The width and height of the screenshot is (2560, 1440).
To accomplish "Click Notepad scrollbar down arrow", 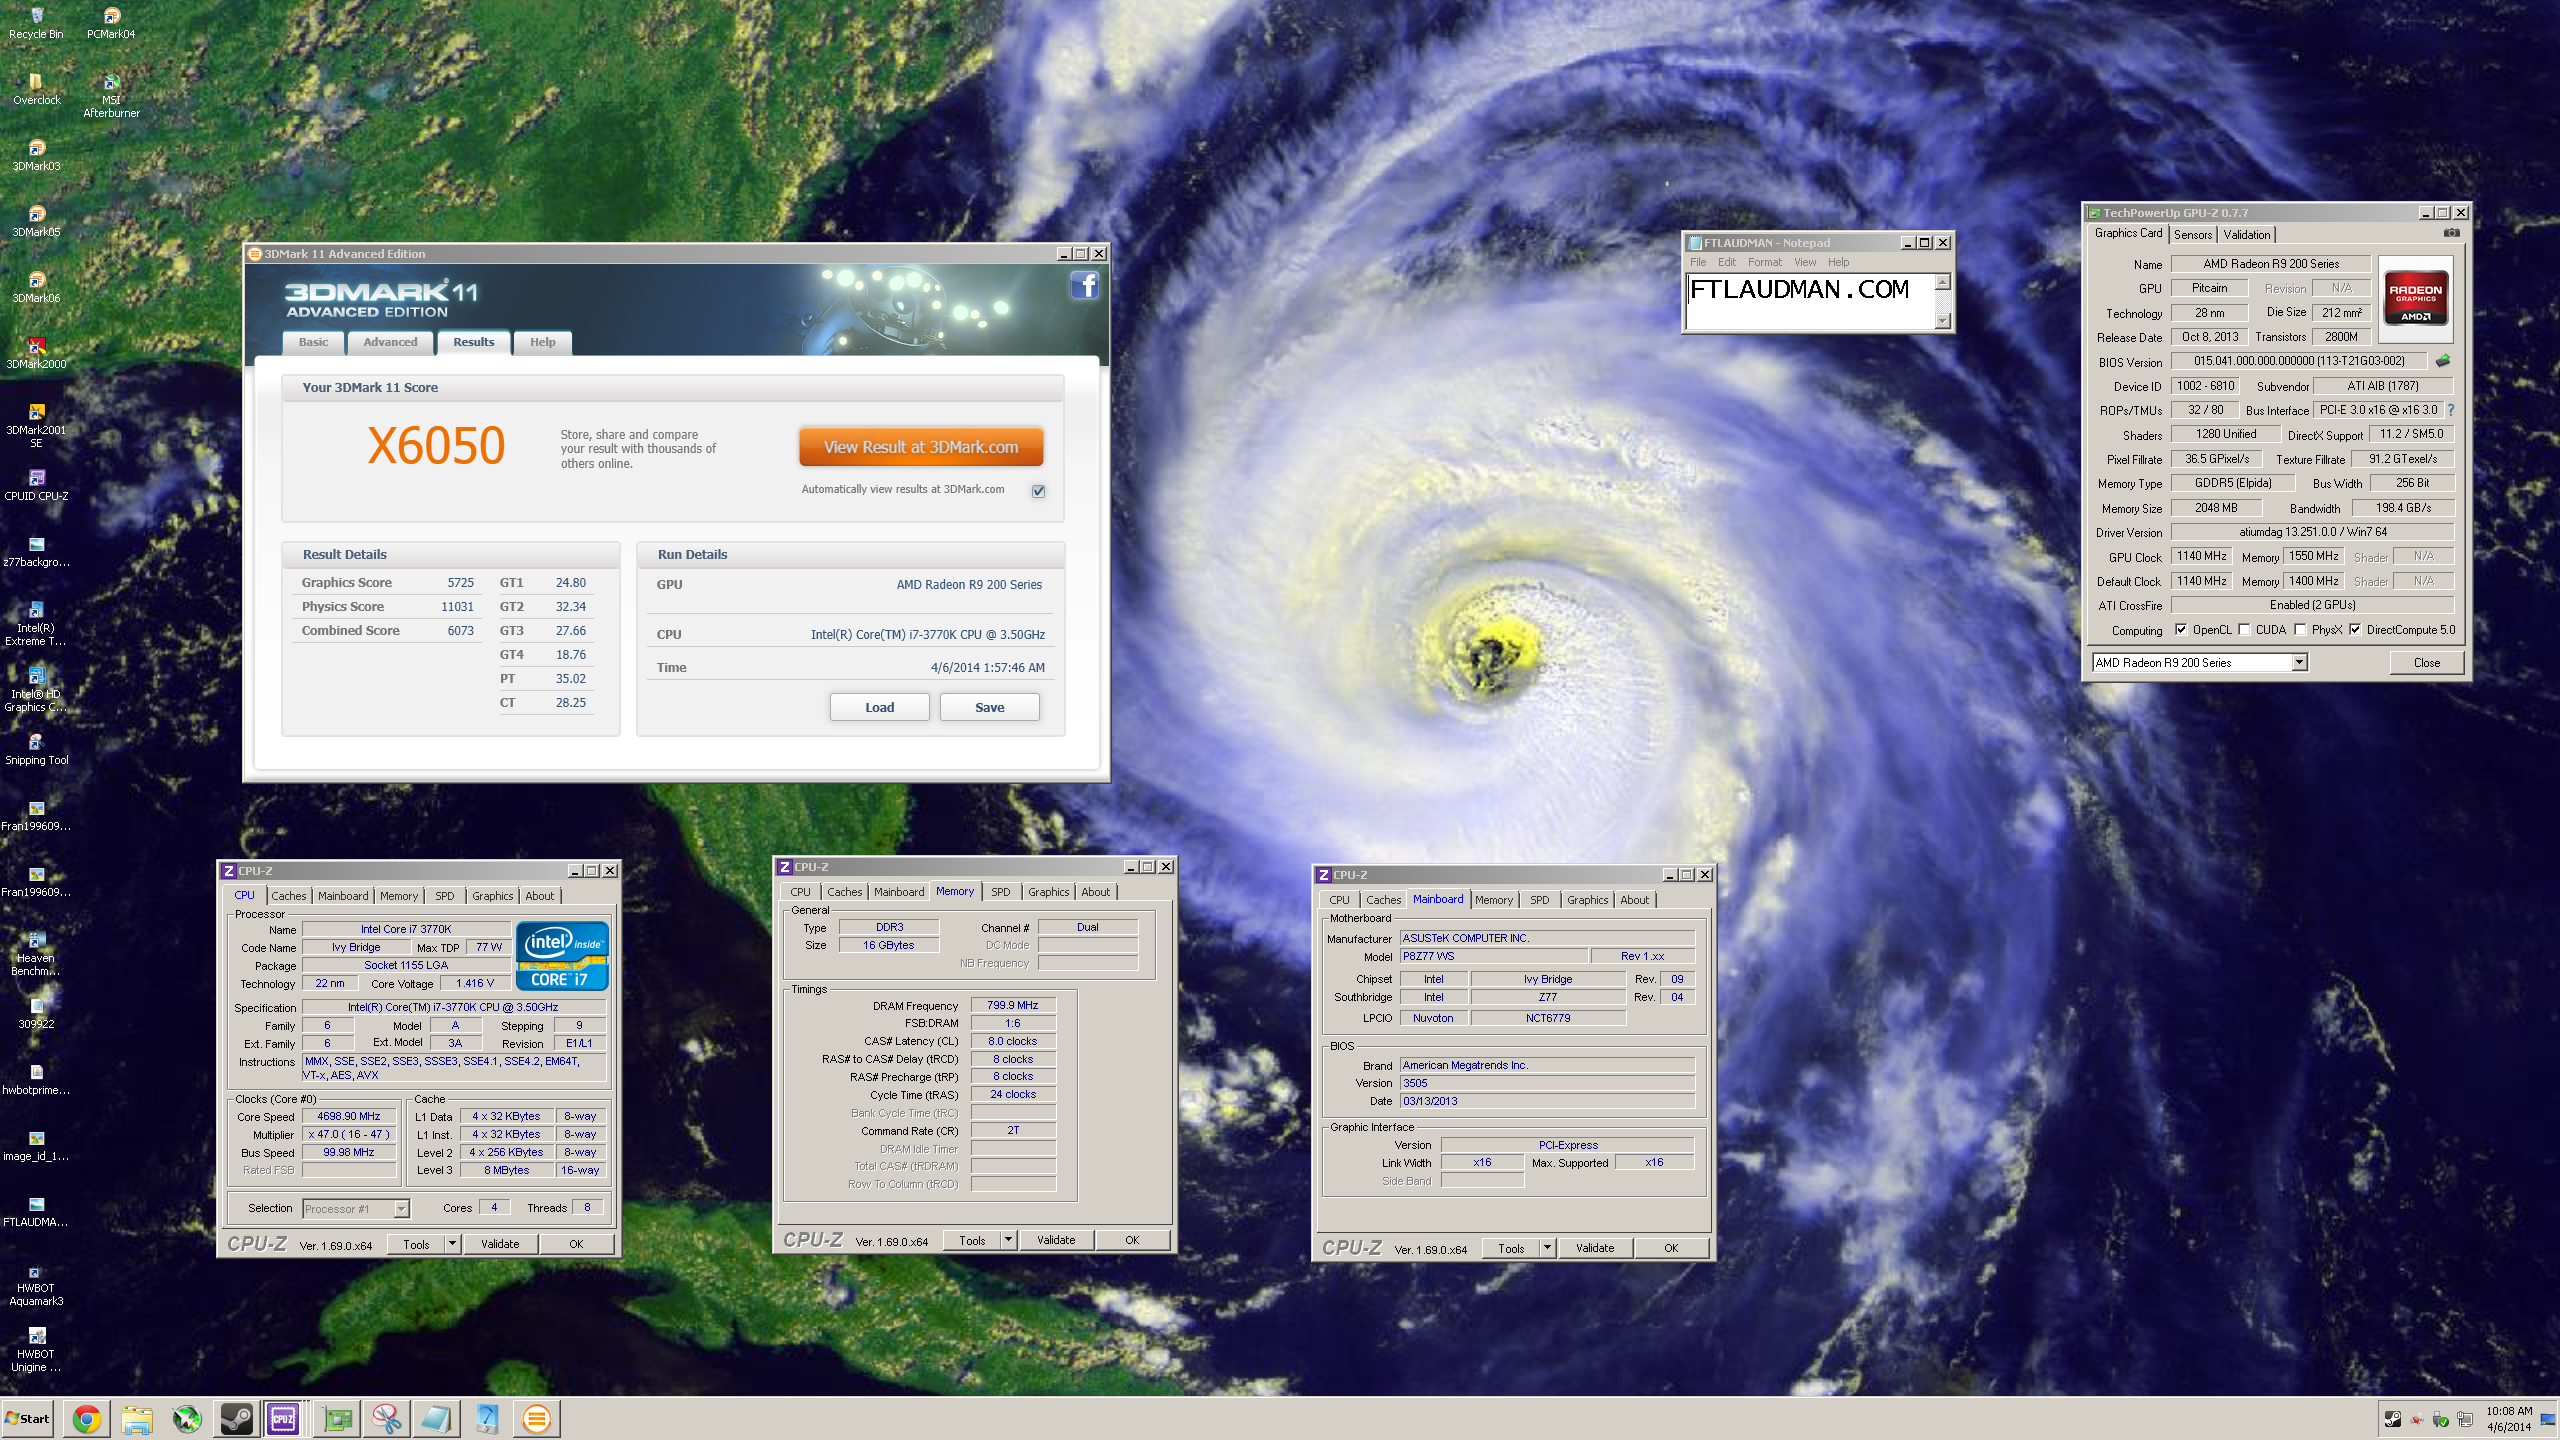I will pyautogui.click(x=1942, y=321).
